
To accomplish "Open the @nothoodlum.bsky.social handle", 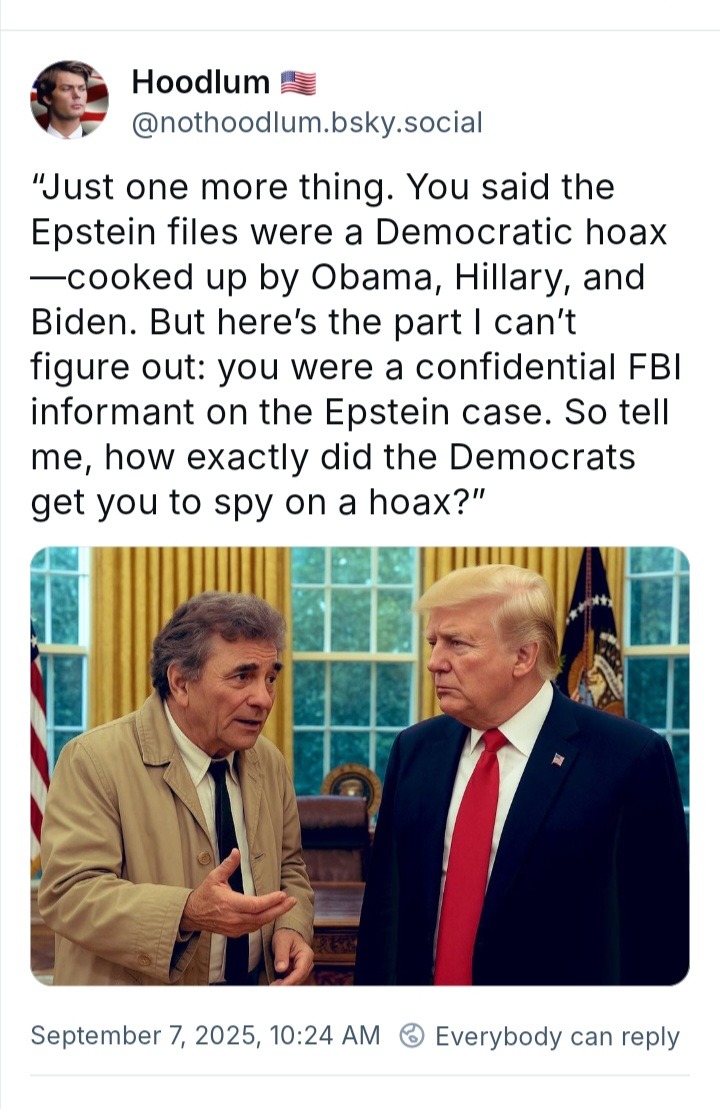I will 307,122.
